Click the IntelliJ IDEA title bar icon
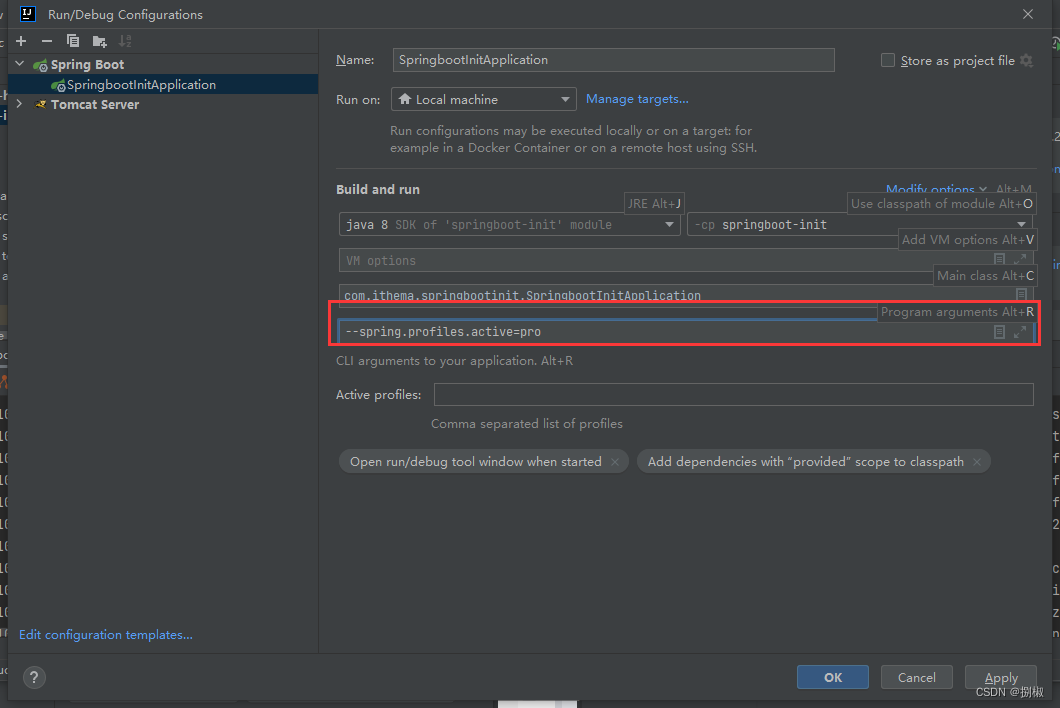The image size is (1060, 708). point(28,14)
